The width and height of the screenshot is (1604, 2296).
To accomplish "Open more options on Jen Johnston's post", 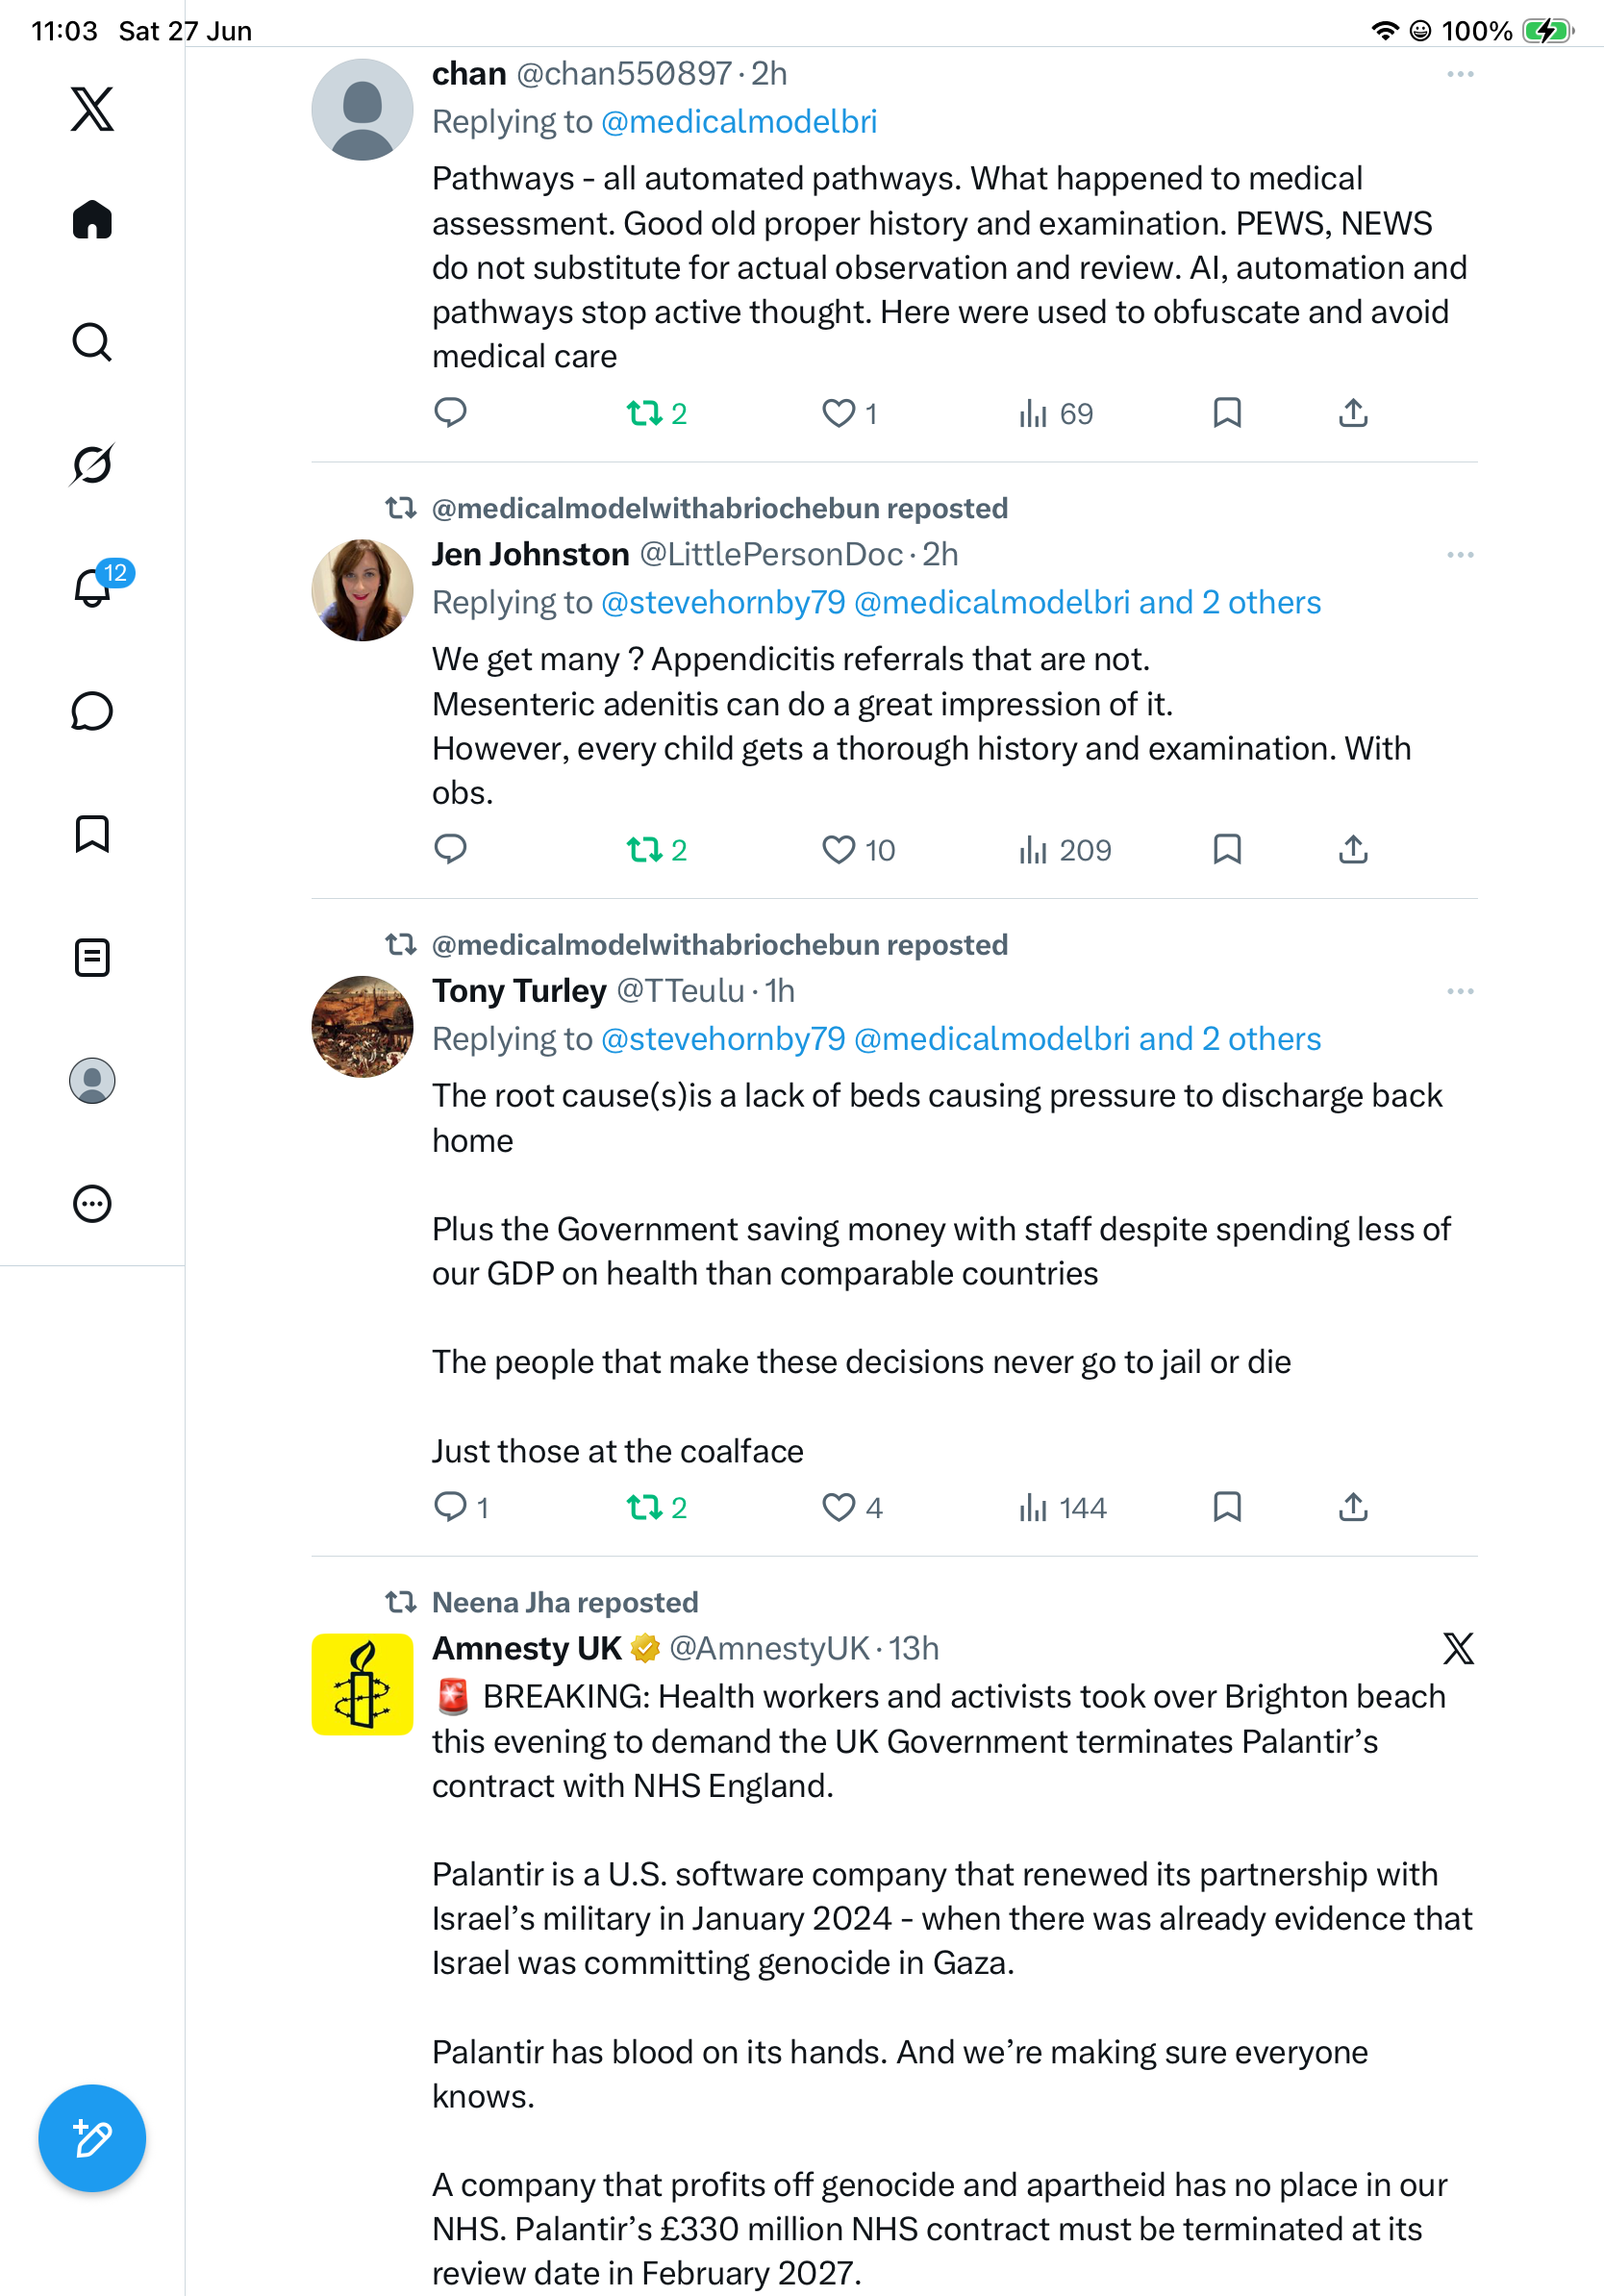I will tap(1460, 555).
